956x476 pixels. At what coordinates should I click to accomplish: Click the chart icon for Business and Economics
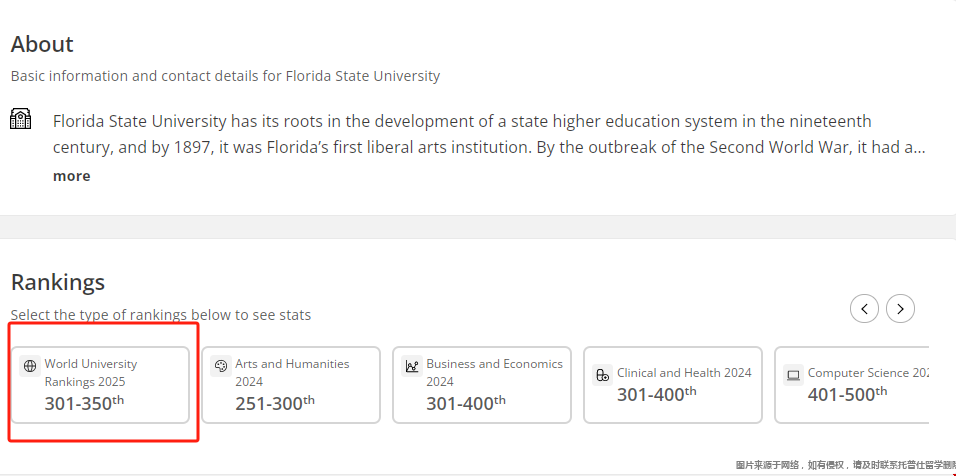coord(412,366)
